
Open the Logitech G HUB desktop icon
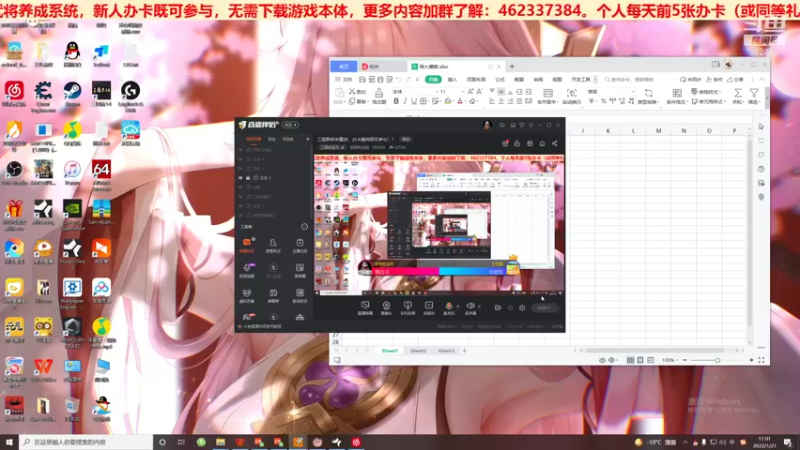(130, 94)
